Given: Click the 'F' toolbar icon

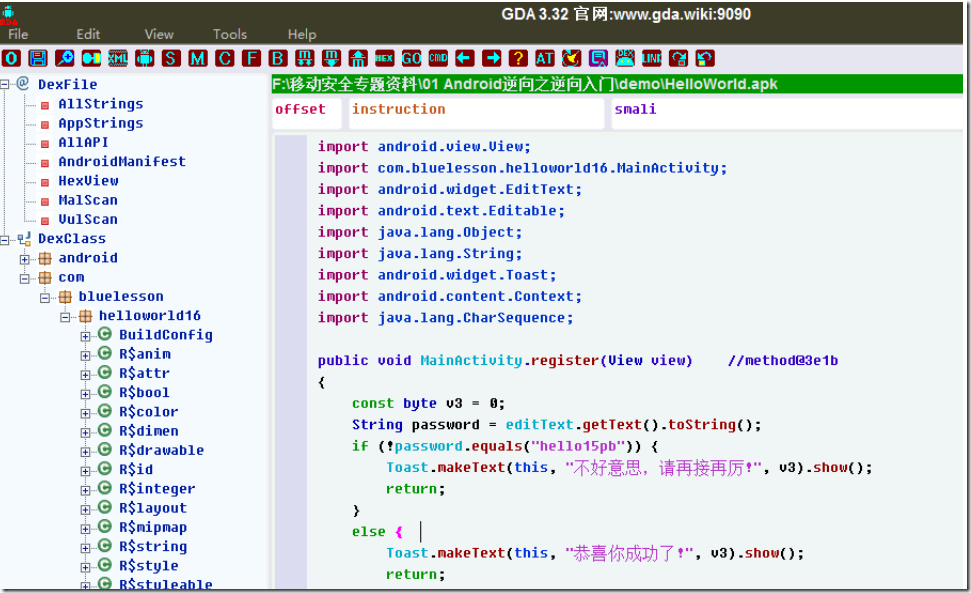Looking at the screenshot, I should click(x=251, y=58).
